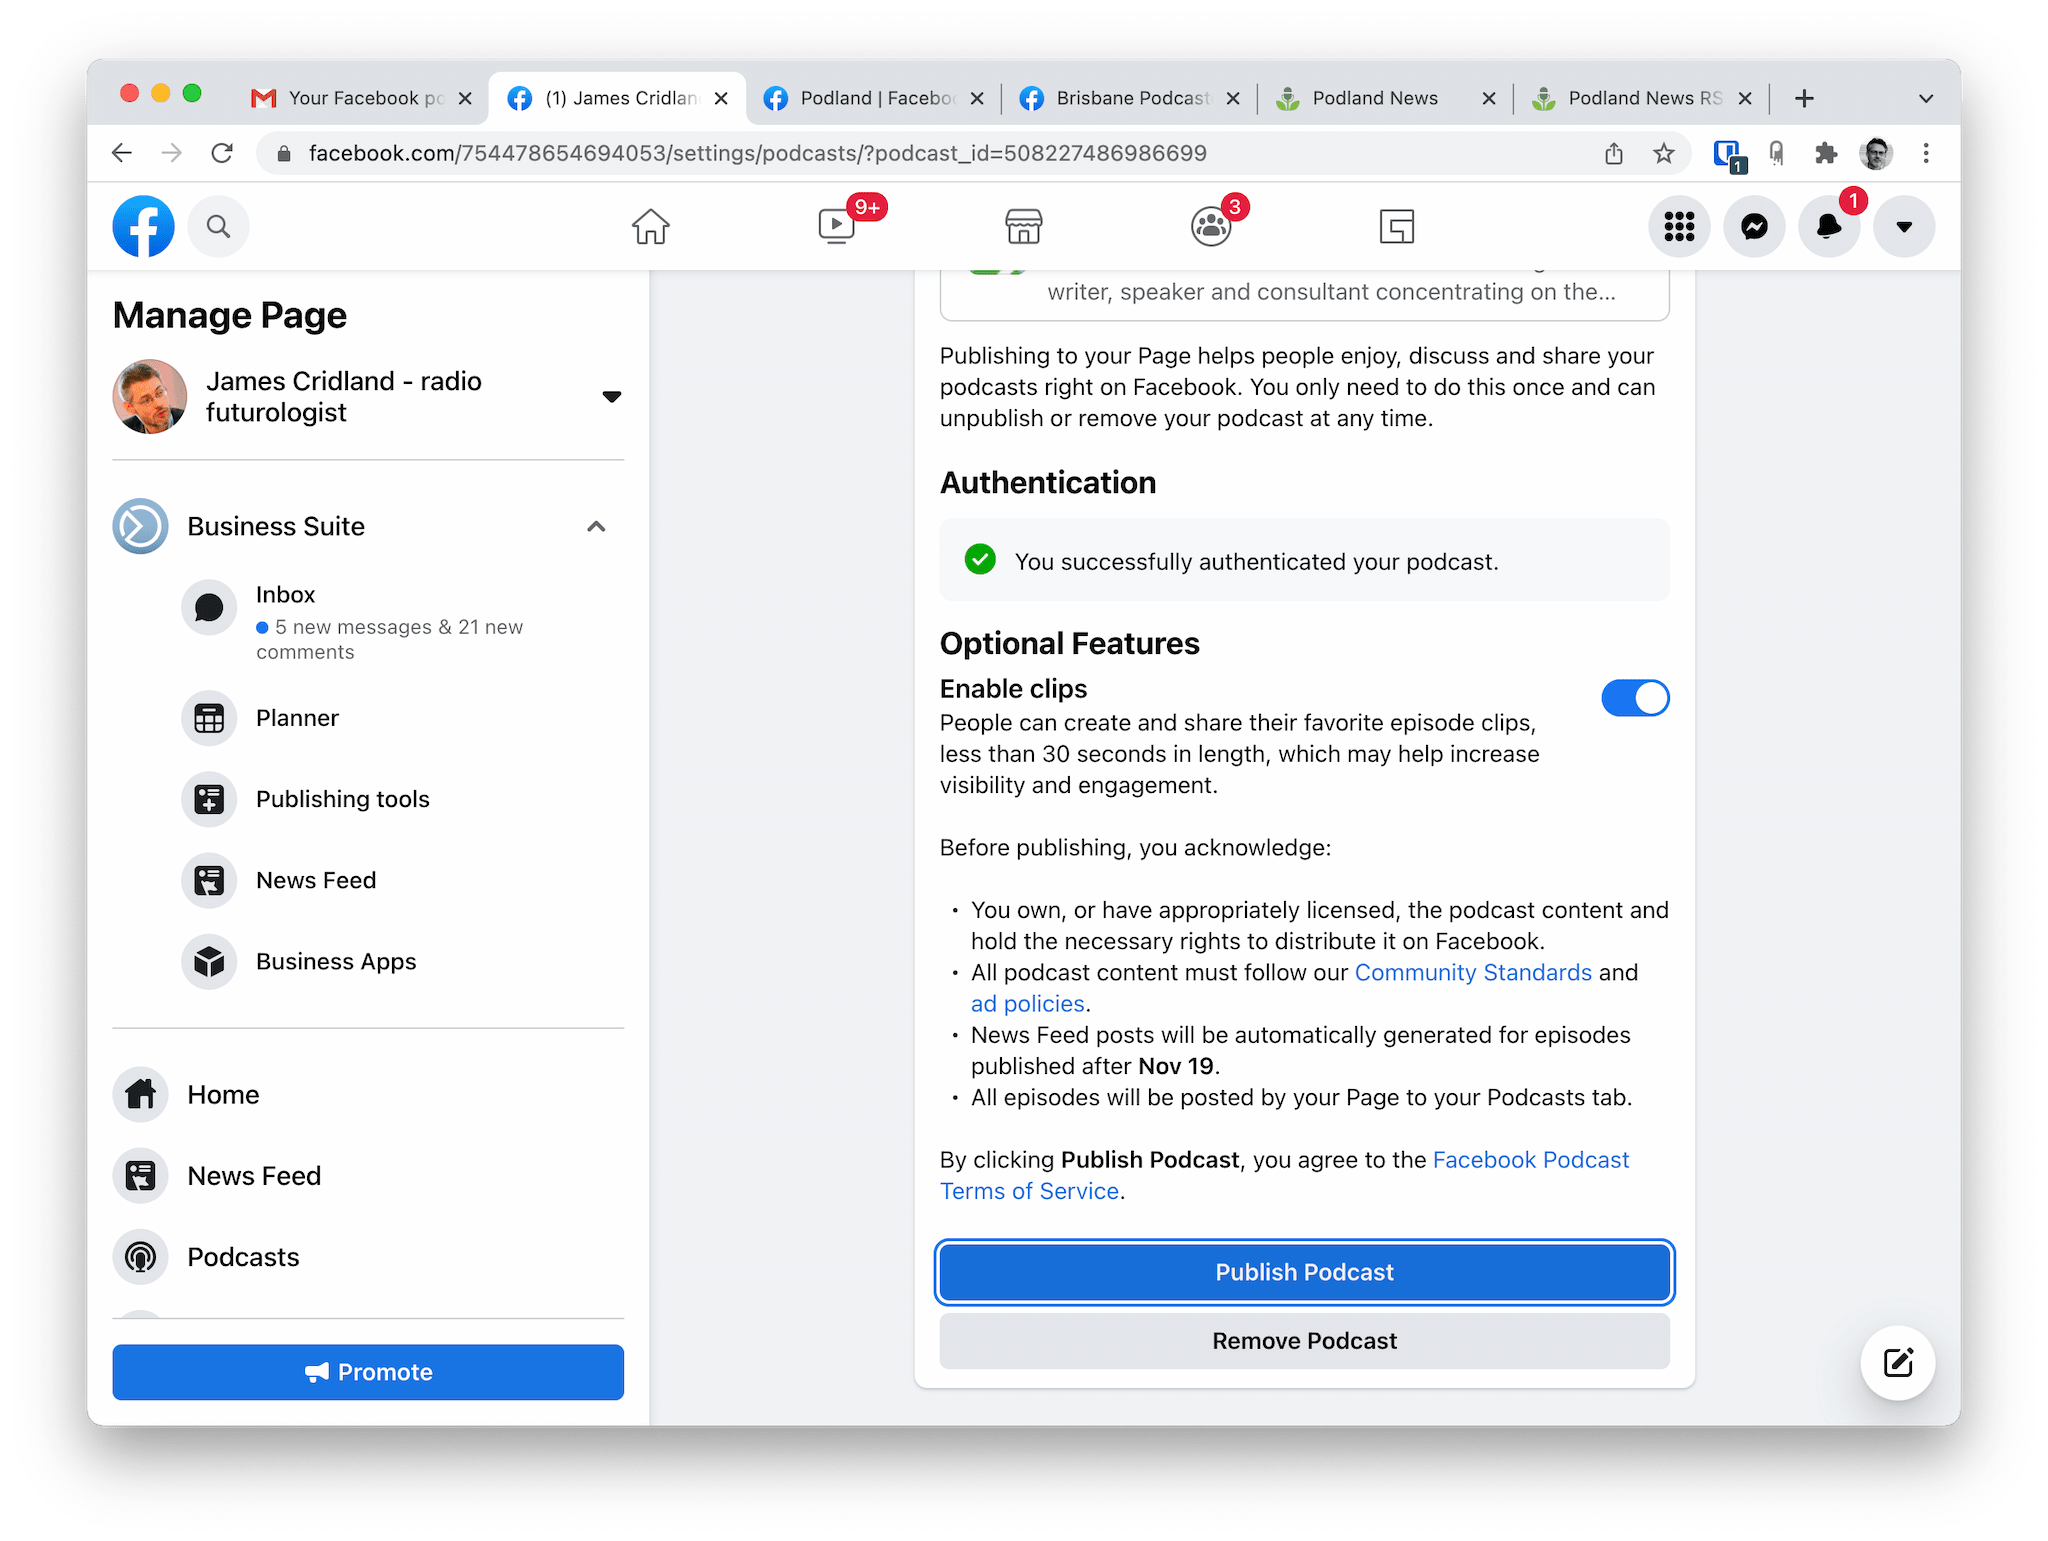Open the James Cridland page switcher dropdown
This screenshot has height=1541, width=2048.
[x=612, y=396]
